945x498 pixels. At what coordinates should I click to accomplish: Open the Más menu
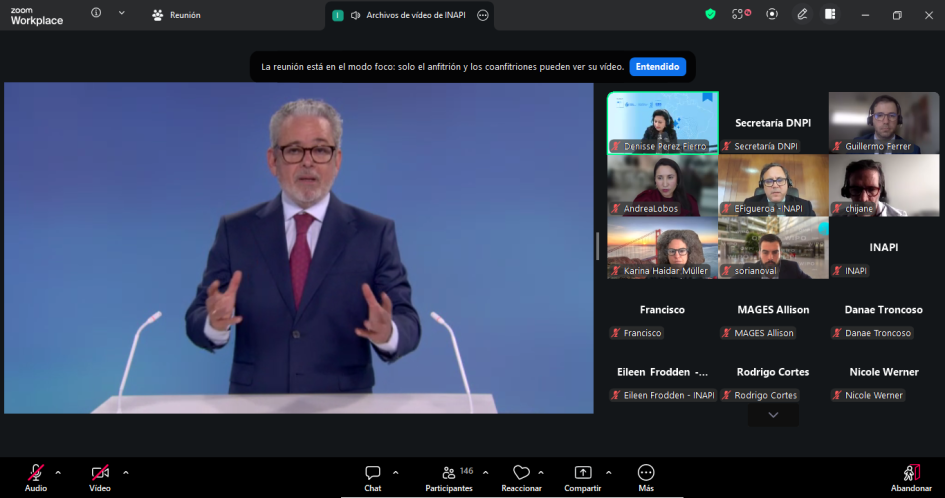(x=645, y=479)
